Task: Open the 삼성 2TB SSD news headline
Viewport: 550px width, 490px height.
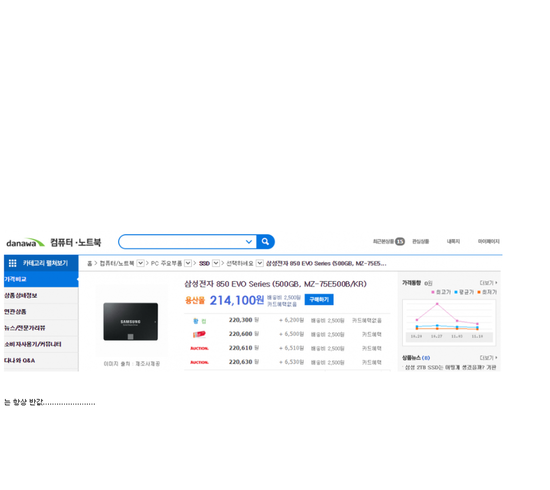Action: pyautogui.click(x=450, y=367)
